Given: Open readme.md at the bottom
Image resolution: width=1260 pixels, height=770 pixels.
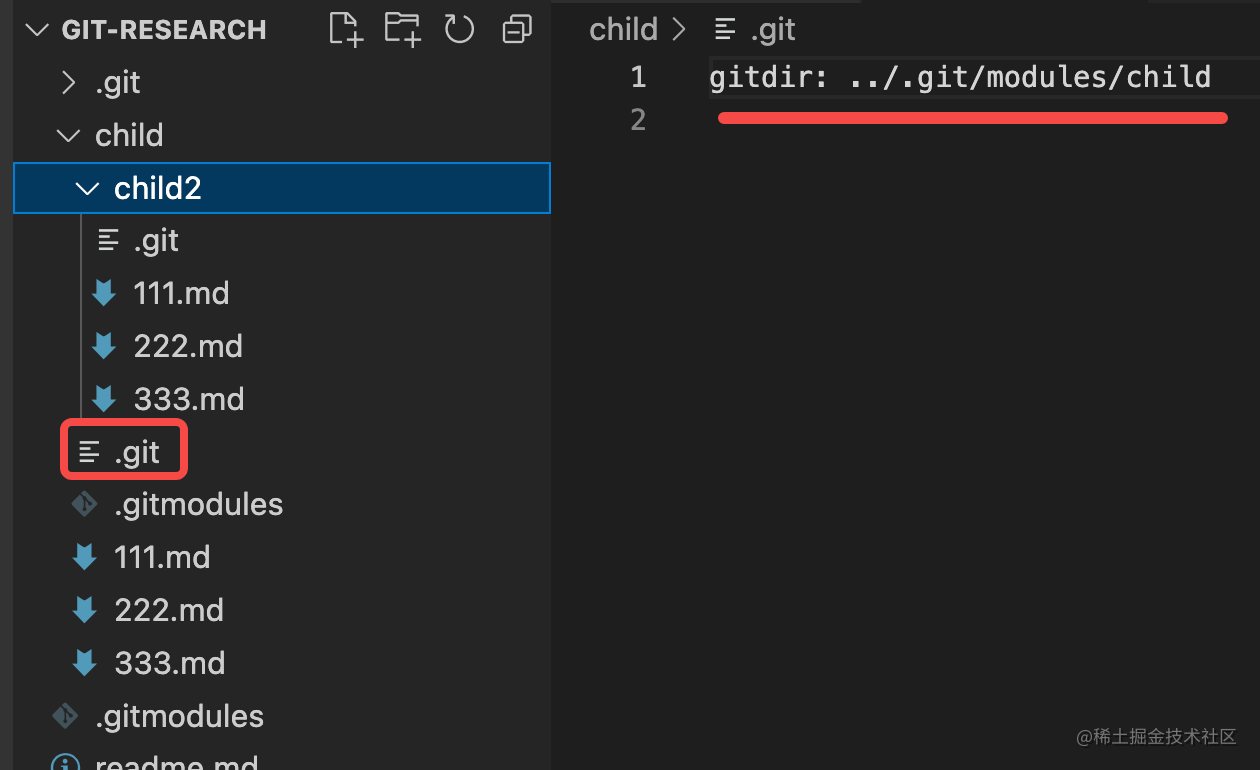Looking at the screenshot, I should tap(178, 762).
